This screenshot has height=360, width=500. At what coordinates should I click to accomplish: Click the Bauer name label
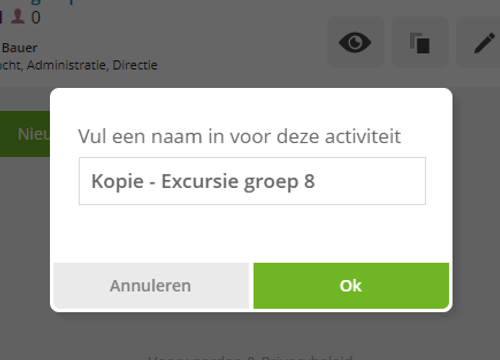tap(20, 48)
